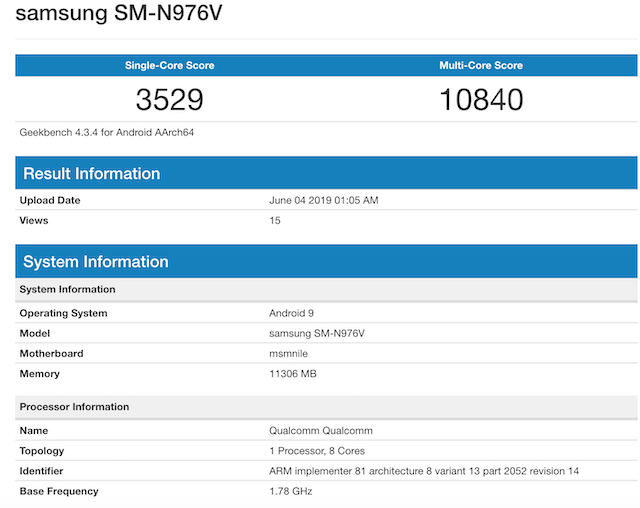This screenshot has width=640, height=508.
Task: Select the Android 9 value
Action: [291, 313]
